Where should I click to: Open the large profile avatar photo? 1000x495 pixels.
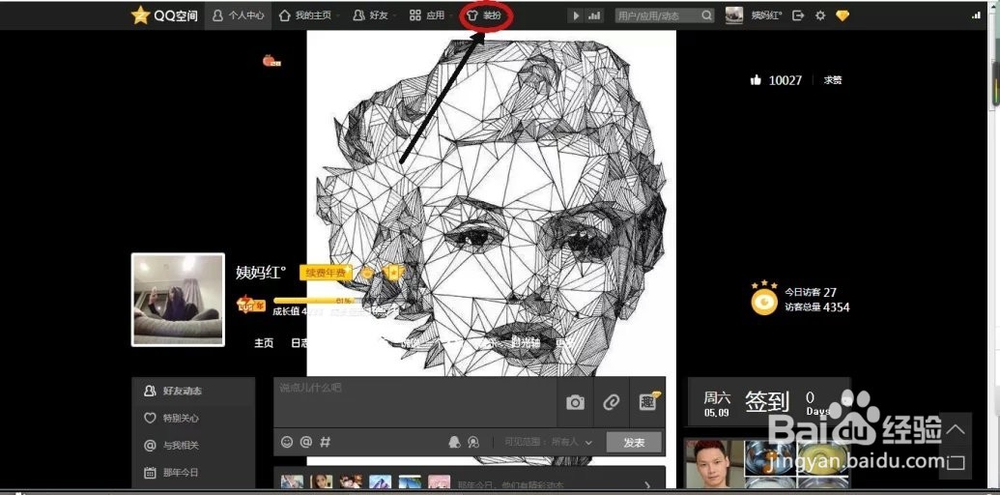178,300
